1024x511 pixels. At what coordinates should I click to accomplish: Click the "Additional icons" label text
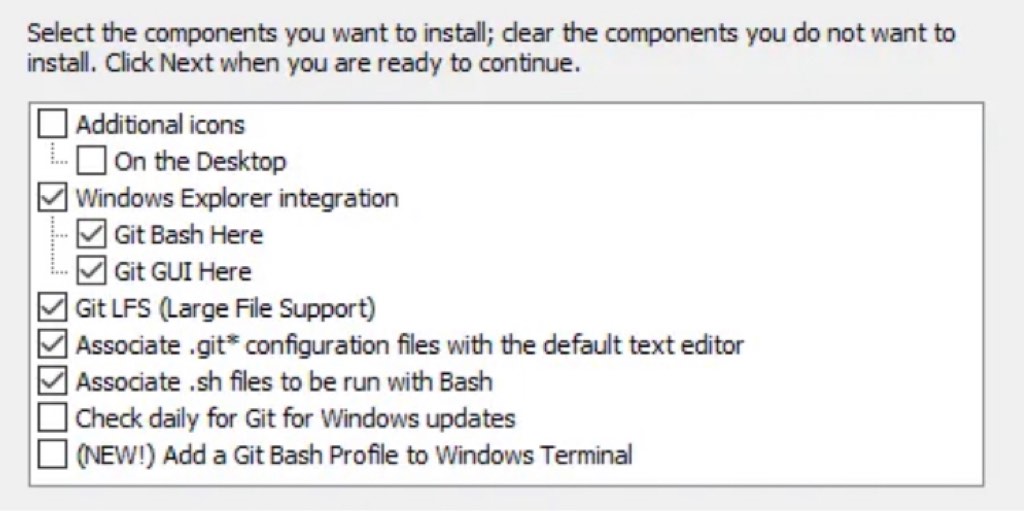click(160, 125)
